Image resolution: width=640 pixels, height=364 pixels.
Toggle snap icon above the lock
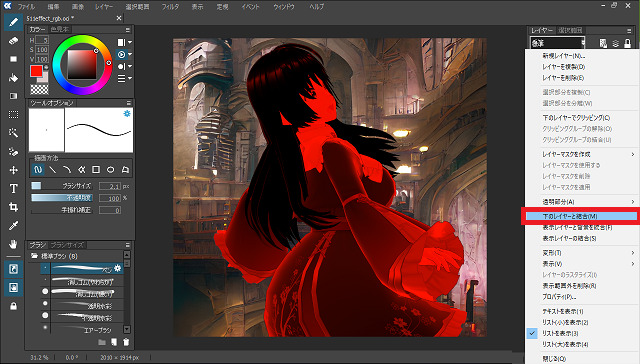coord(13,288)
